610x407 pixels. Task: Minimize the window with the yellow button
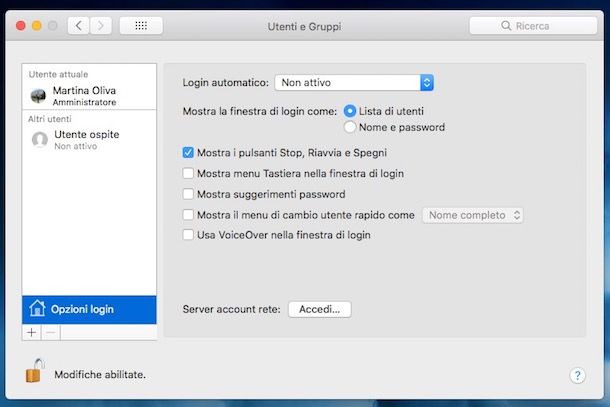[37, 26]
